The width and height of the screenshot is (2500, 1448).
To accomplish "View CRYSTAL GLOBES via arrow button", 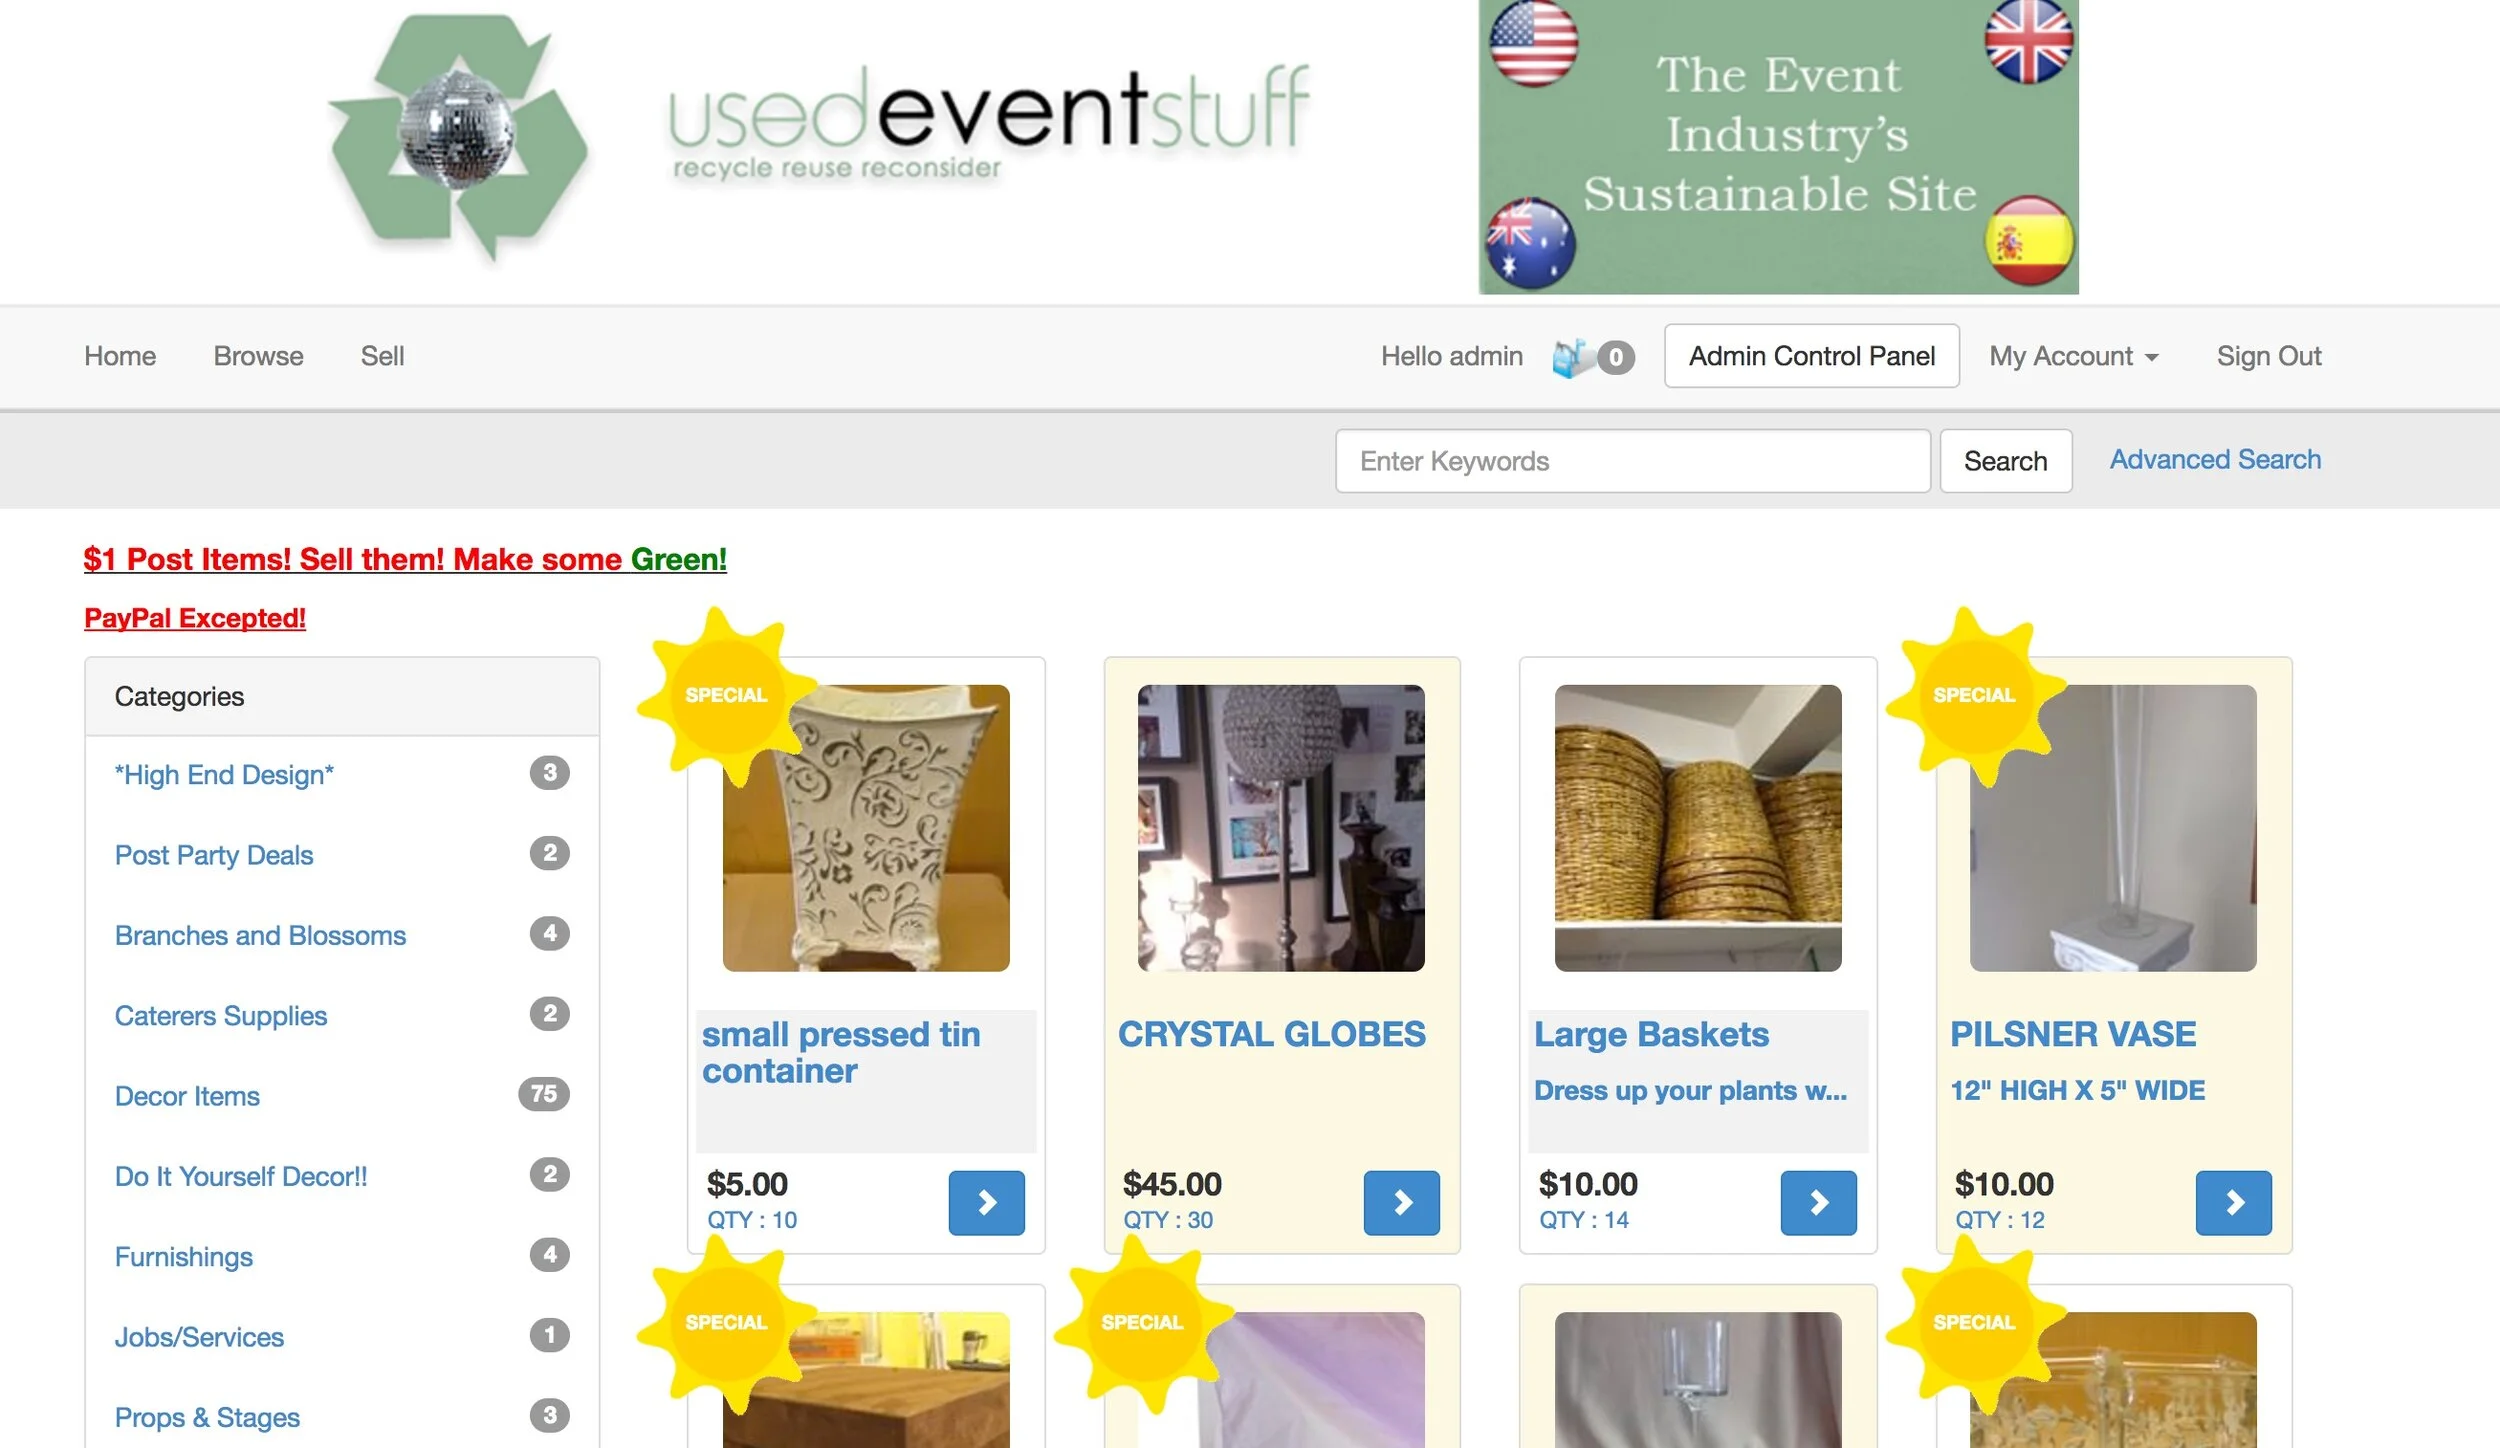I will [1401, 1202].
